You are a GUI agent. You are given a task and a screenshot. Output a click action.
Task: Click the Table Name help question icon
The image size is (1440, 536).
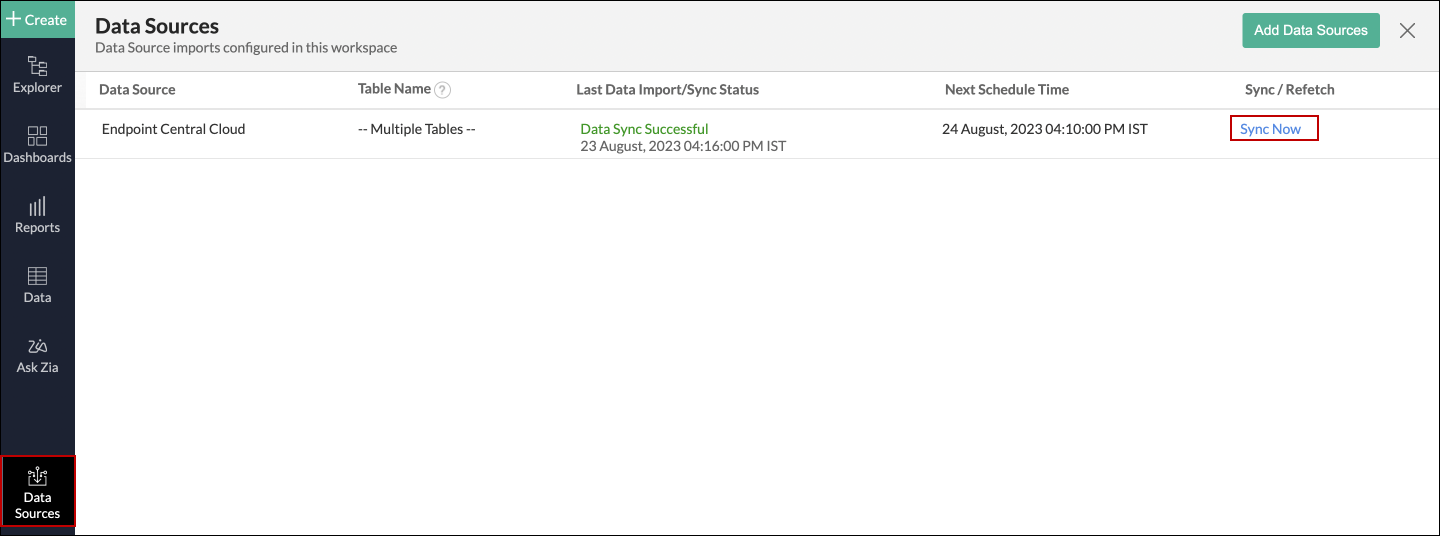pyautogui.click(x=443, y=90)
